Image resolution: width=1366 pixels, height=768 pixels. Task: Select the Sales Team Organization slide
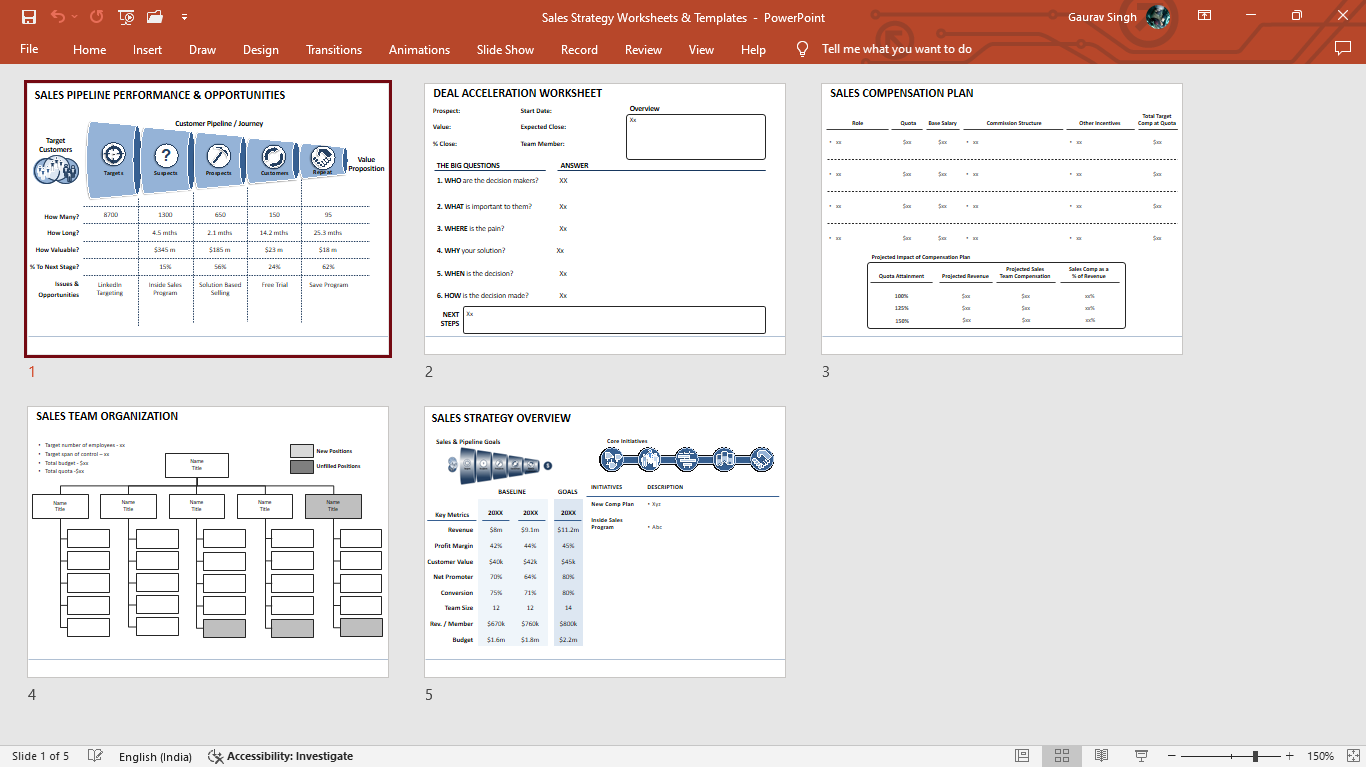(208, 542)
